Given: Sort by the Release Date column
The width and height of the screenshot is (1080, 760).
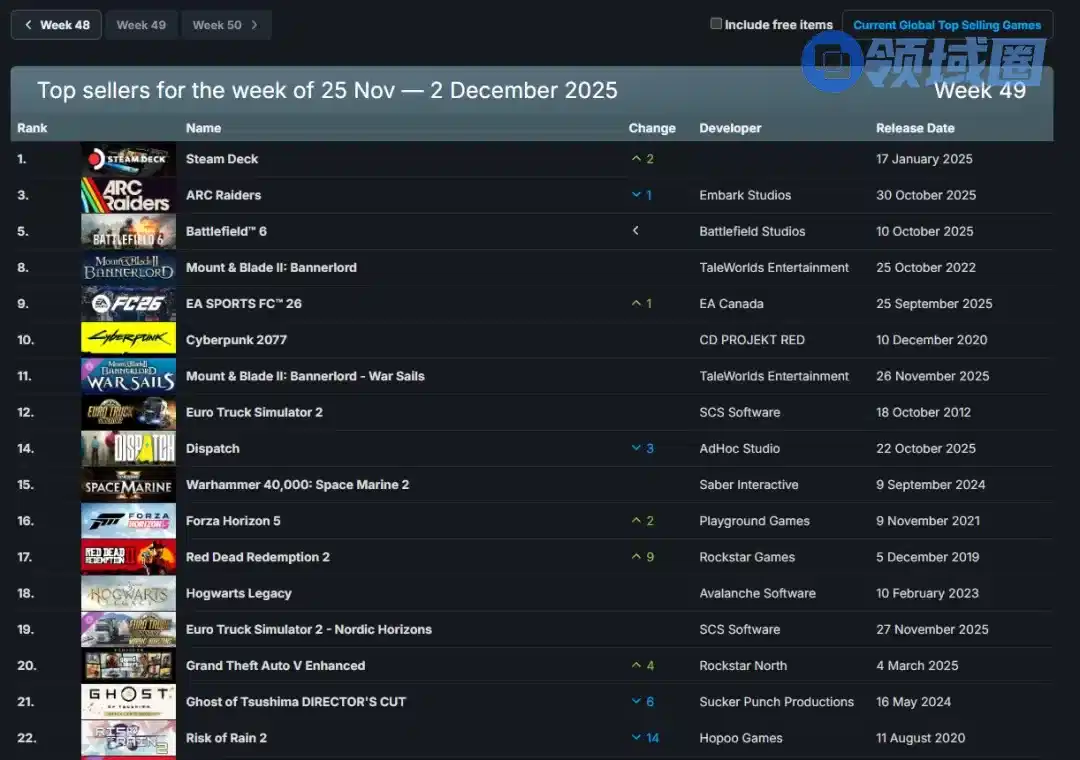Looking at the screenshot, I should click(x=915, y=128).
